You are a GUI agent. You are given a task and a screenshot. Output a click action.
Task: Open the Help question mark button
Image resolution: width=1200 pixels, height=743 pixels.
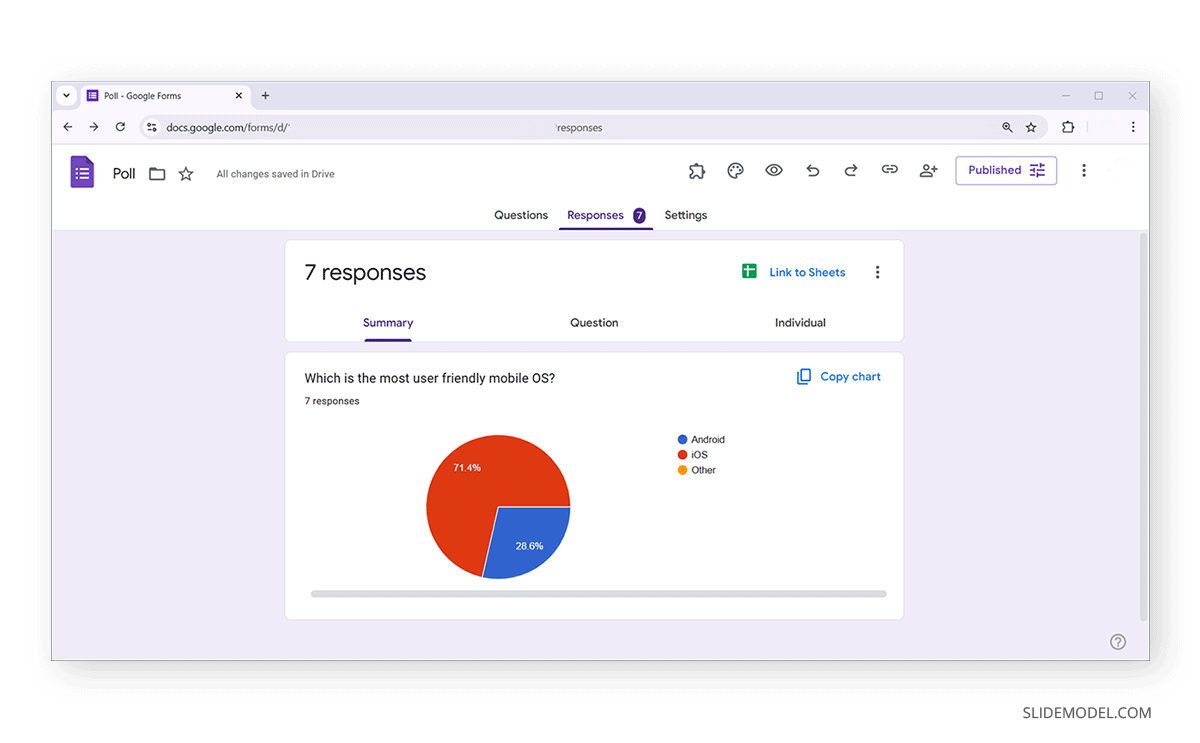[x=1118, y=641]
